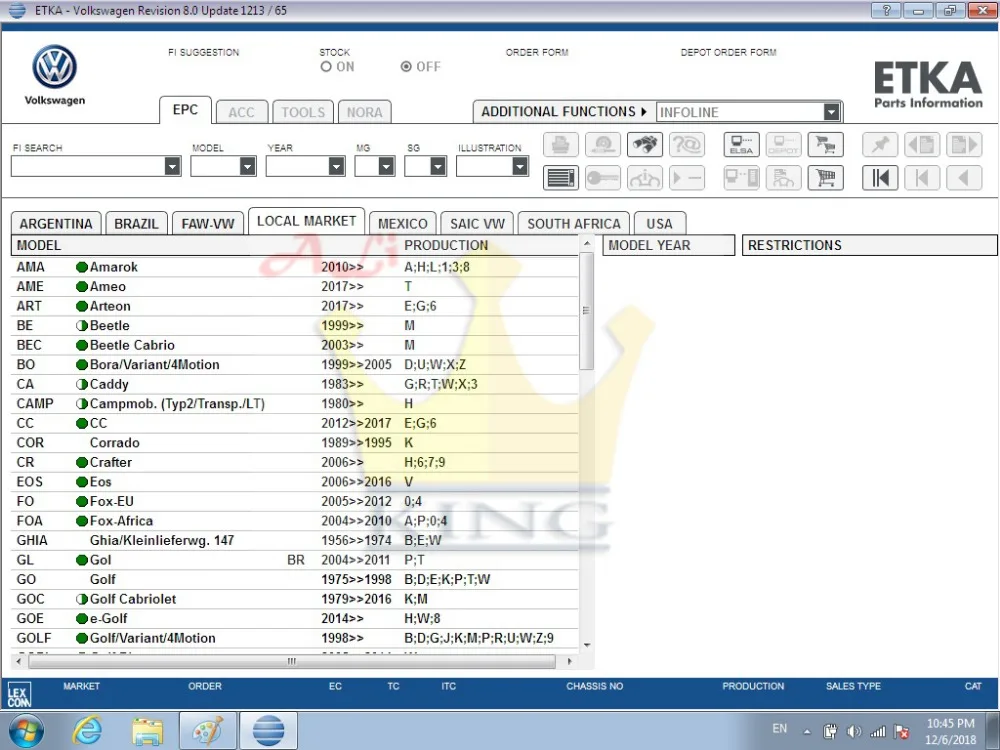Set STOCK to ON
The width and height of the screenshot is (1000, 750).
(326, 66)
